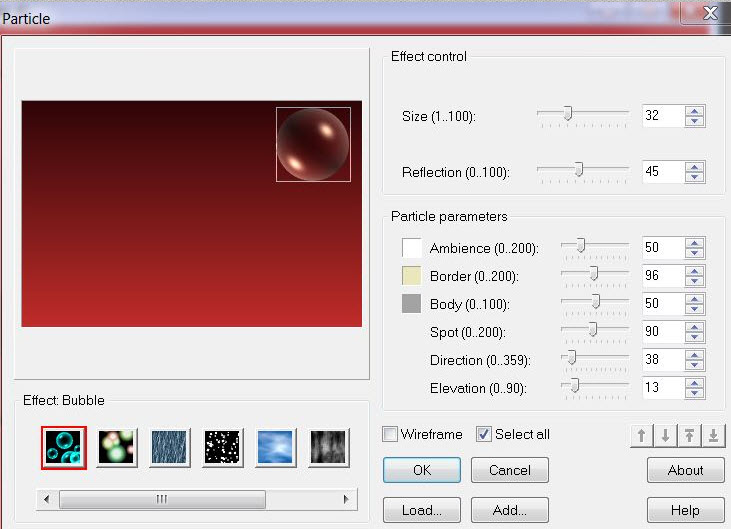Click the Reflection value field showing 45
This screenshot has height=529, width=731.
point(663,172)
